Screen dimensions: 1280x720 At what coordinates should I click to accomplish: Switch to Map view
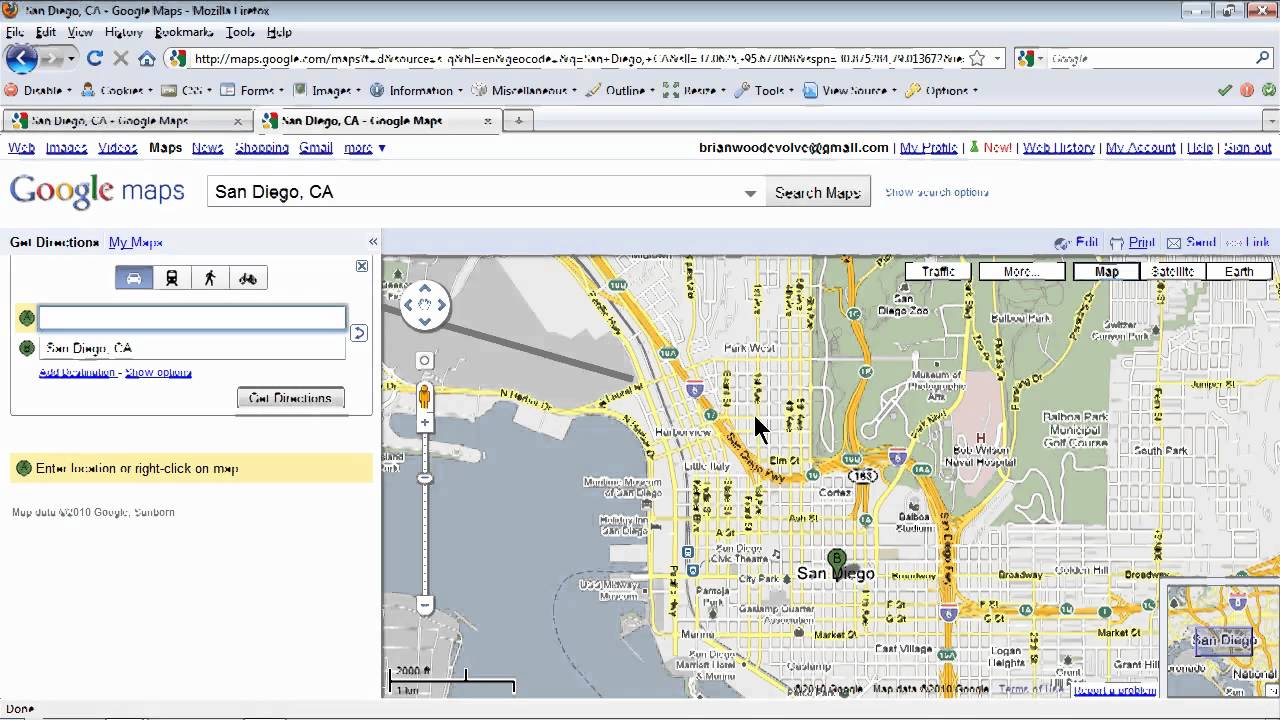(1106, 271)
